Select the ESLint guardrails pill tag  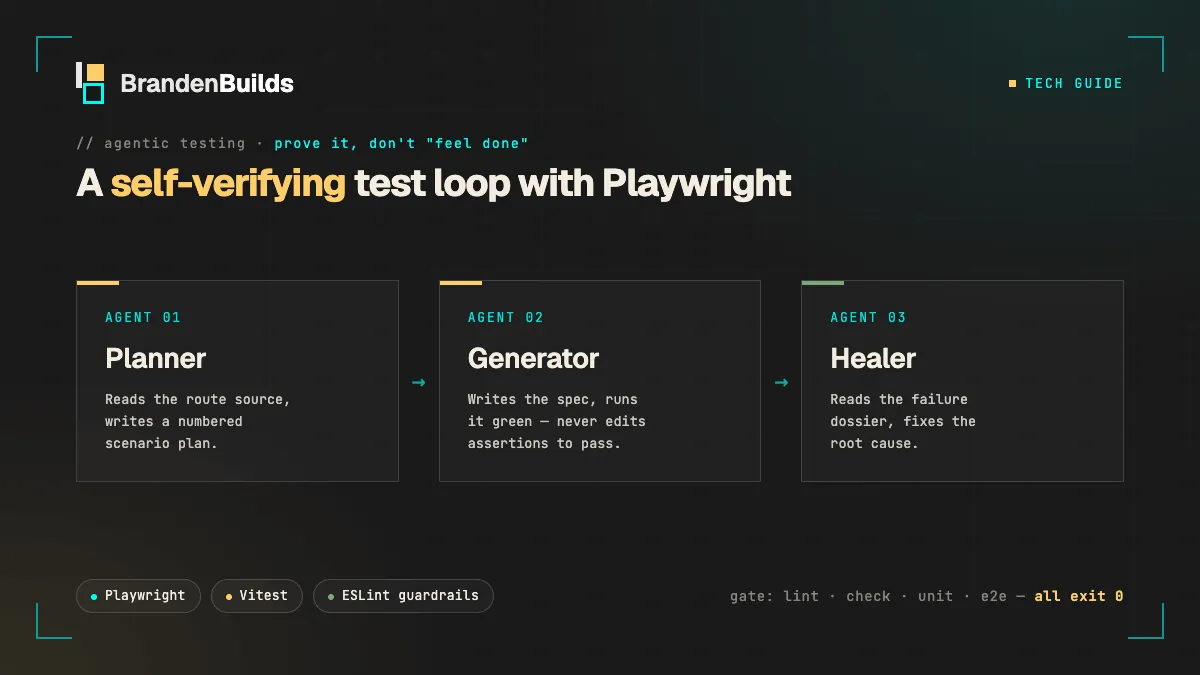click(403, 596)
